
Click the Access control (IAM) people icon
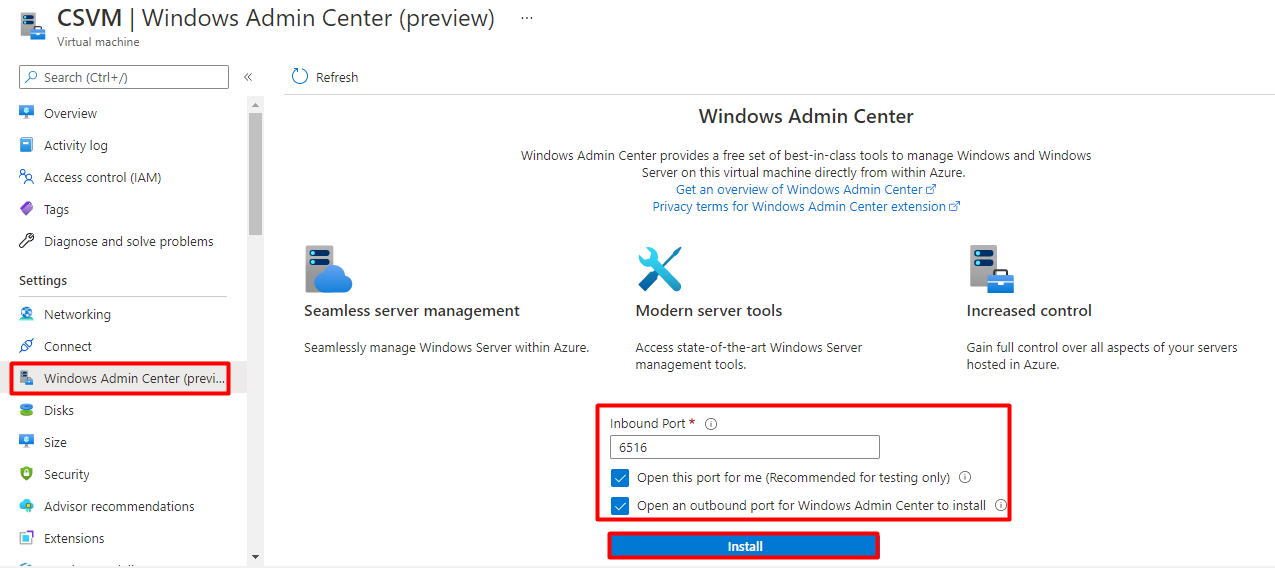(27, 177)
